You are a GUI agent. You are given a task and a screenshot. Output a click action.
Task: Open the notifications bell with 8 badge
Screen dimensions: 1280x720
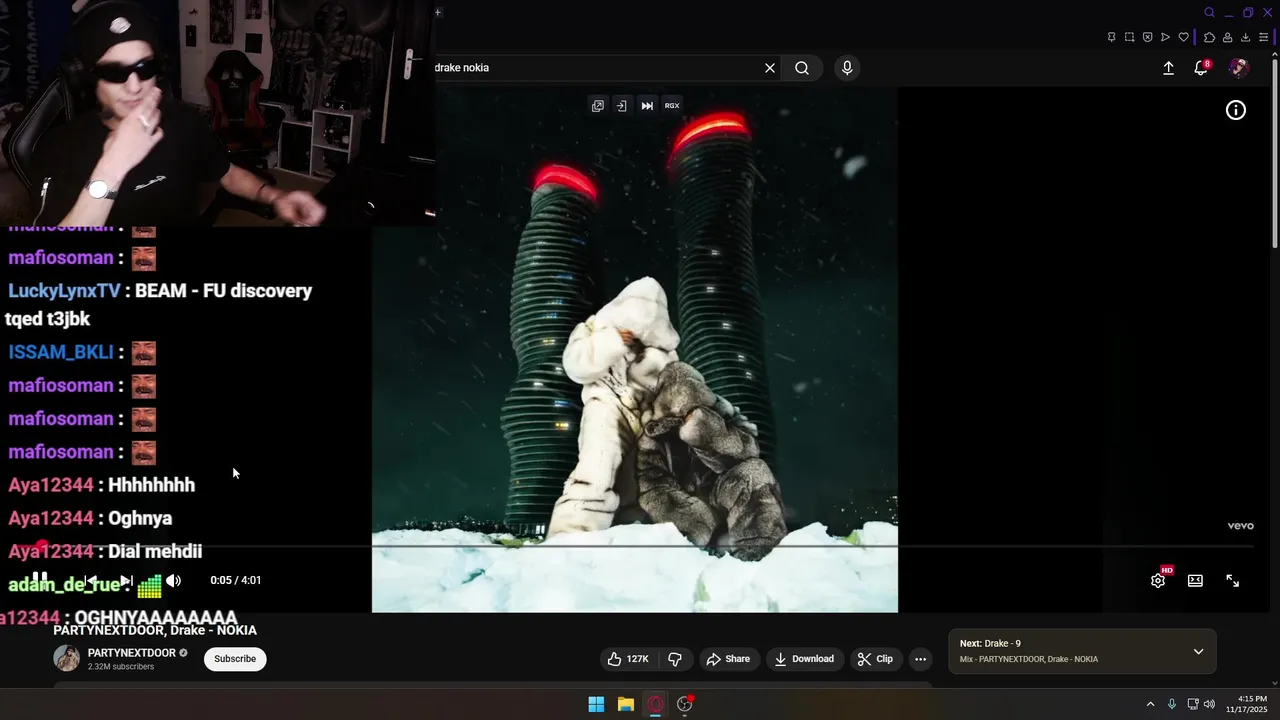coord(1201,68)
